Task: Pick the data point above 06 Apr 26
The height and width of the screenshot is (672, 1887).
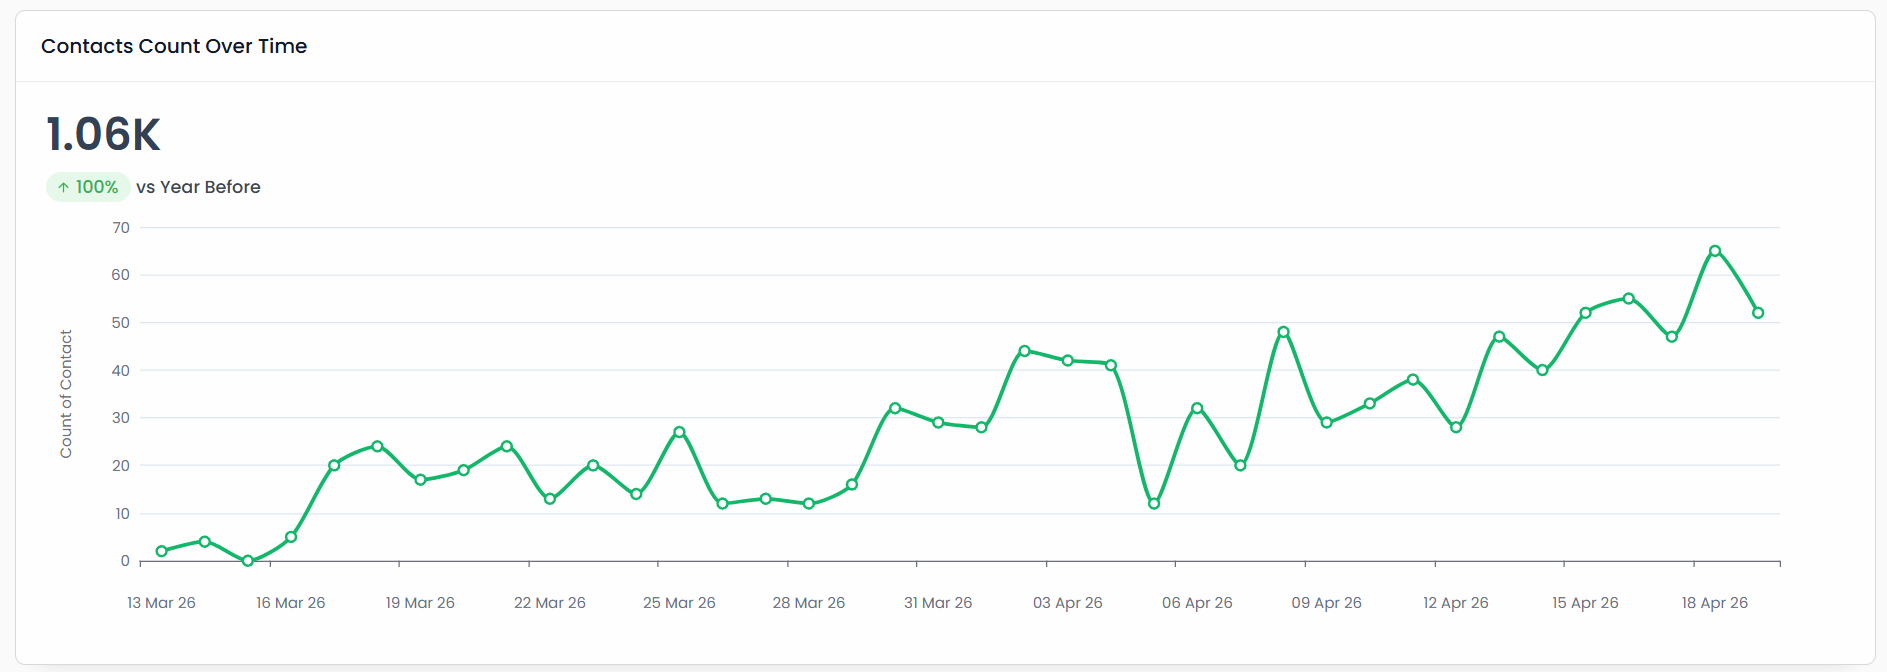Action: click(1197, 408)
